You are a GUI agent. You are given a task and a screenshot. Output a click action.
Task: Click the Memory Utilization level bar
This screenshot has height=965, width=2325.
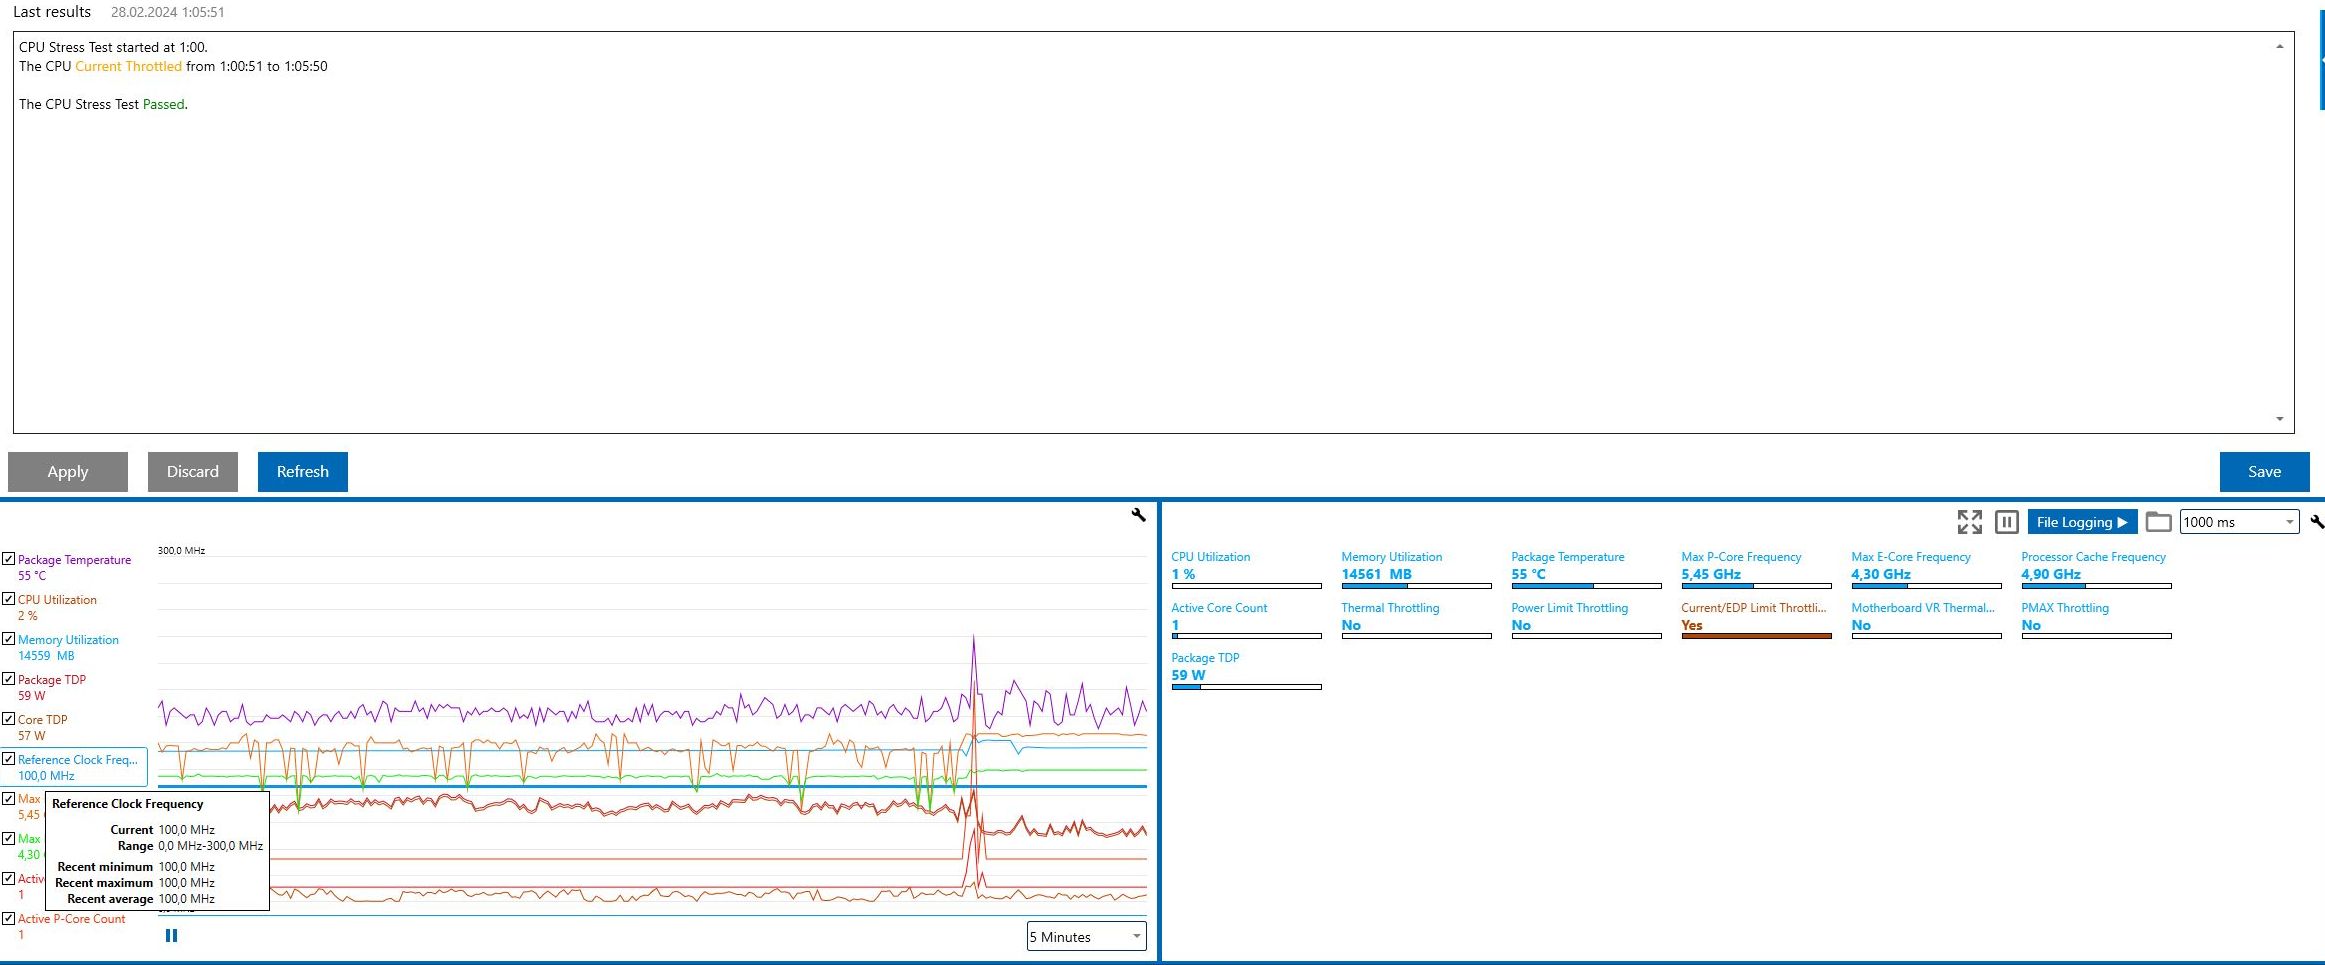tap(1416, 586)
